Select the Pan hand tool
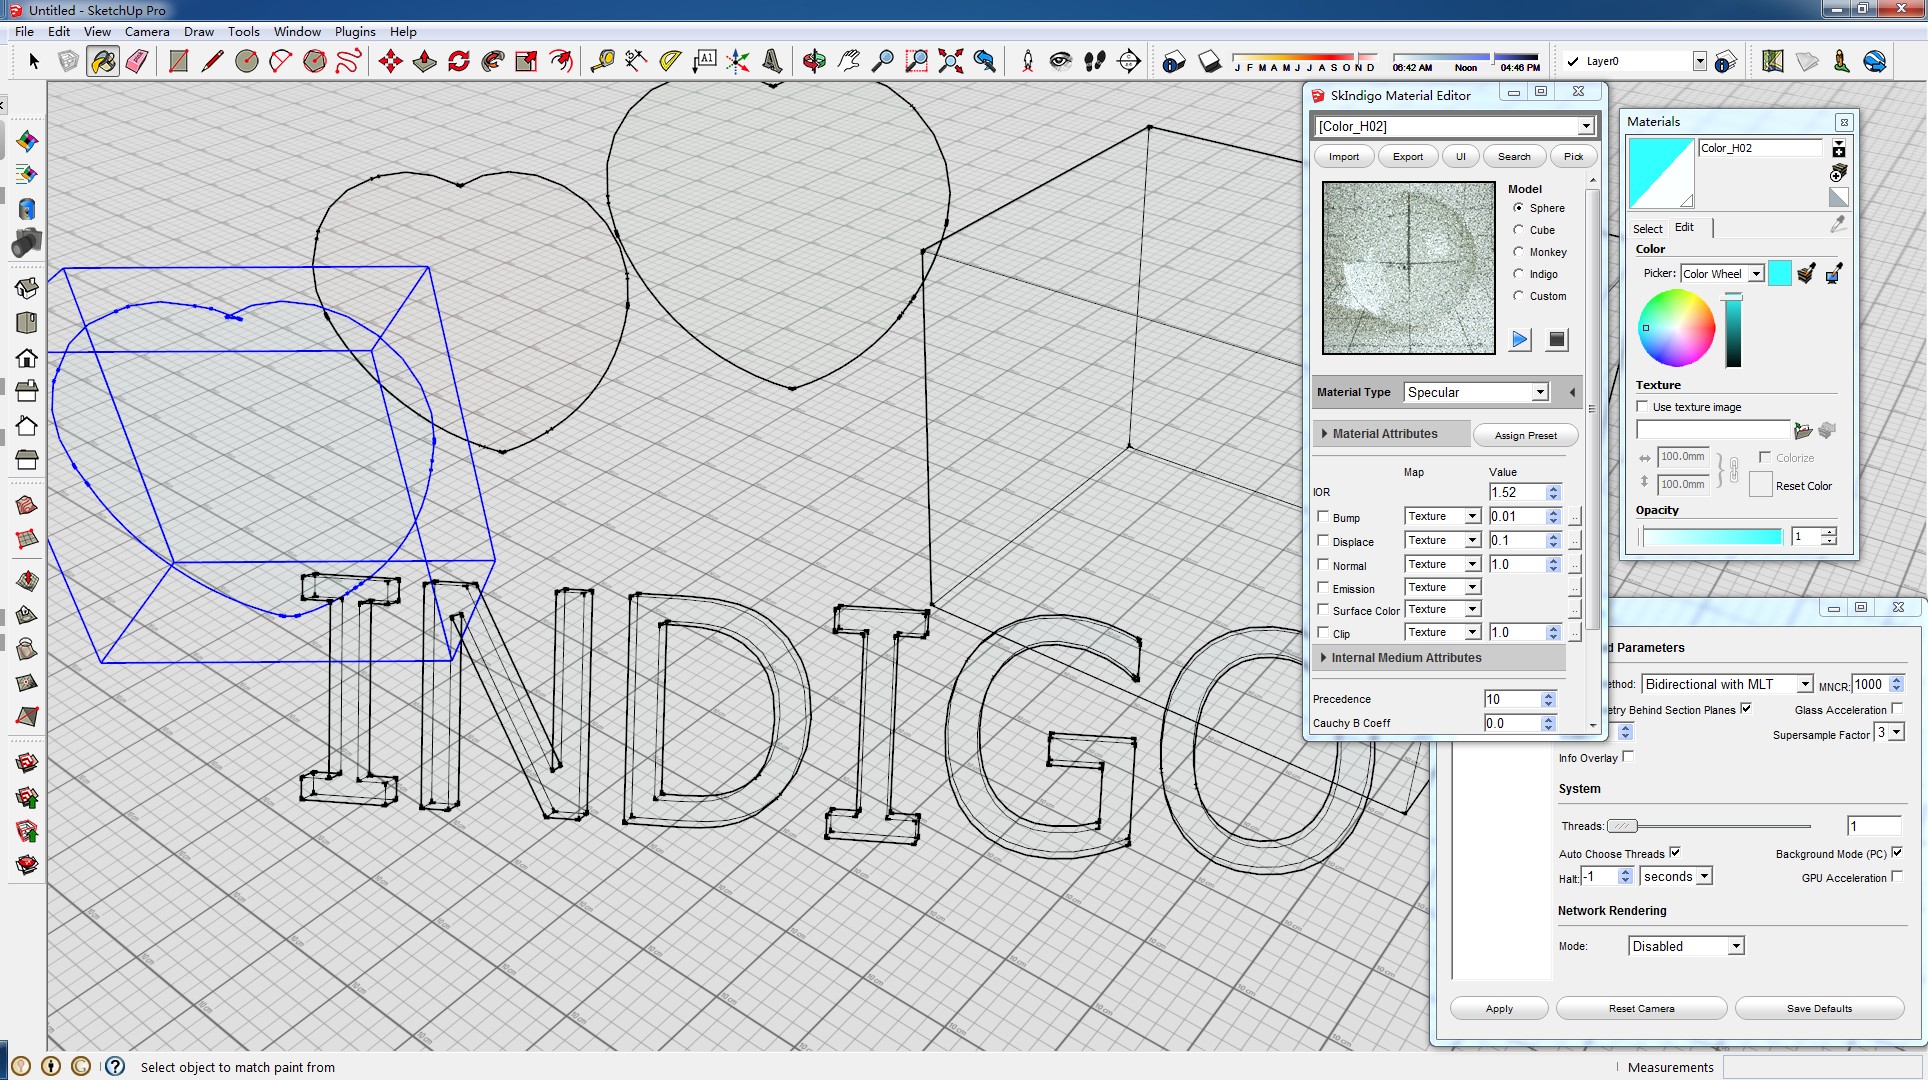Viewport: 1928px width, 1080px height. point(848,62)
